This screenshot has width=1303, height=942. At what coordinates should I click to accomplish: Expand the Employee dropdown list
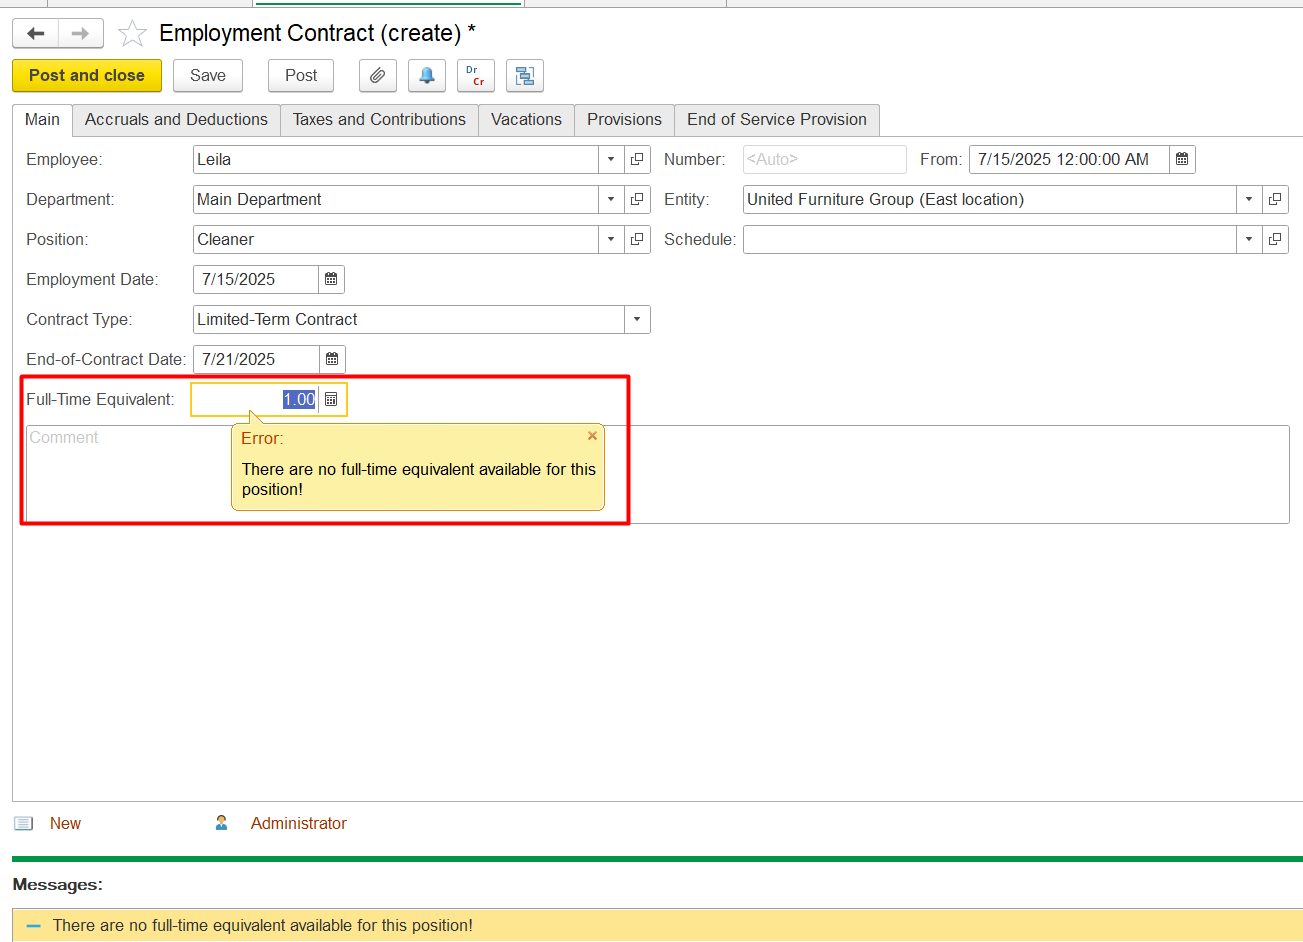pos(611,159)
